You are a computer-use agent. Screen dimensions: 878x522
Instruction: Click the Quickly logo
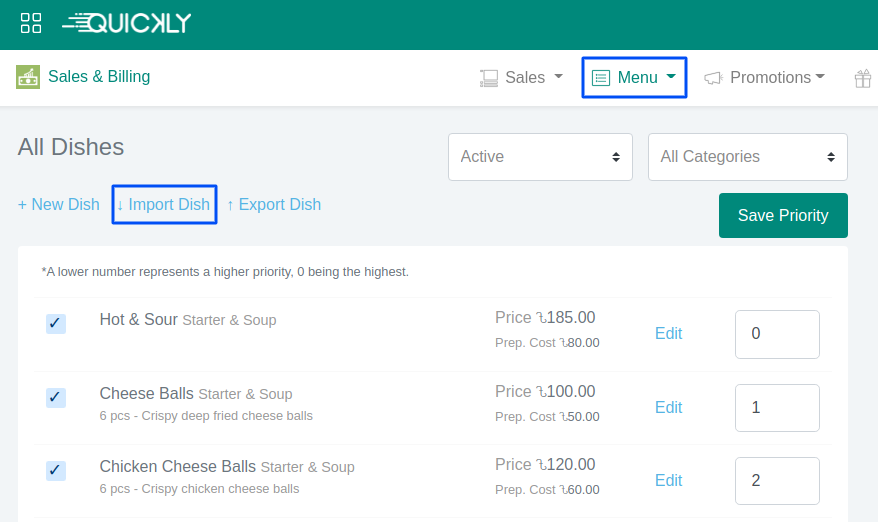(x=127, y=23)
